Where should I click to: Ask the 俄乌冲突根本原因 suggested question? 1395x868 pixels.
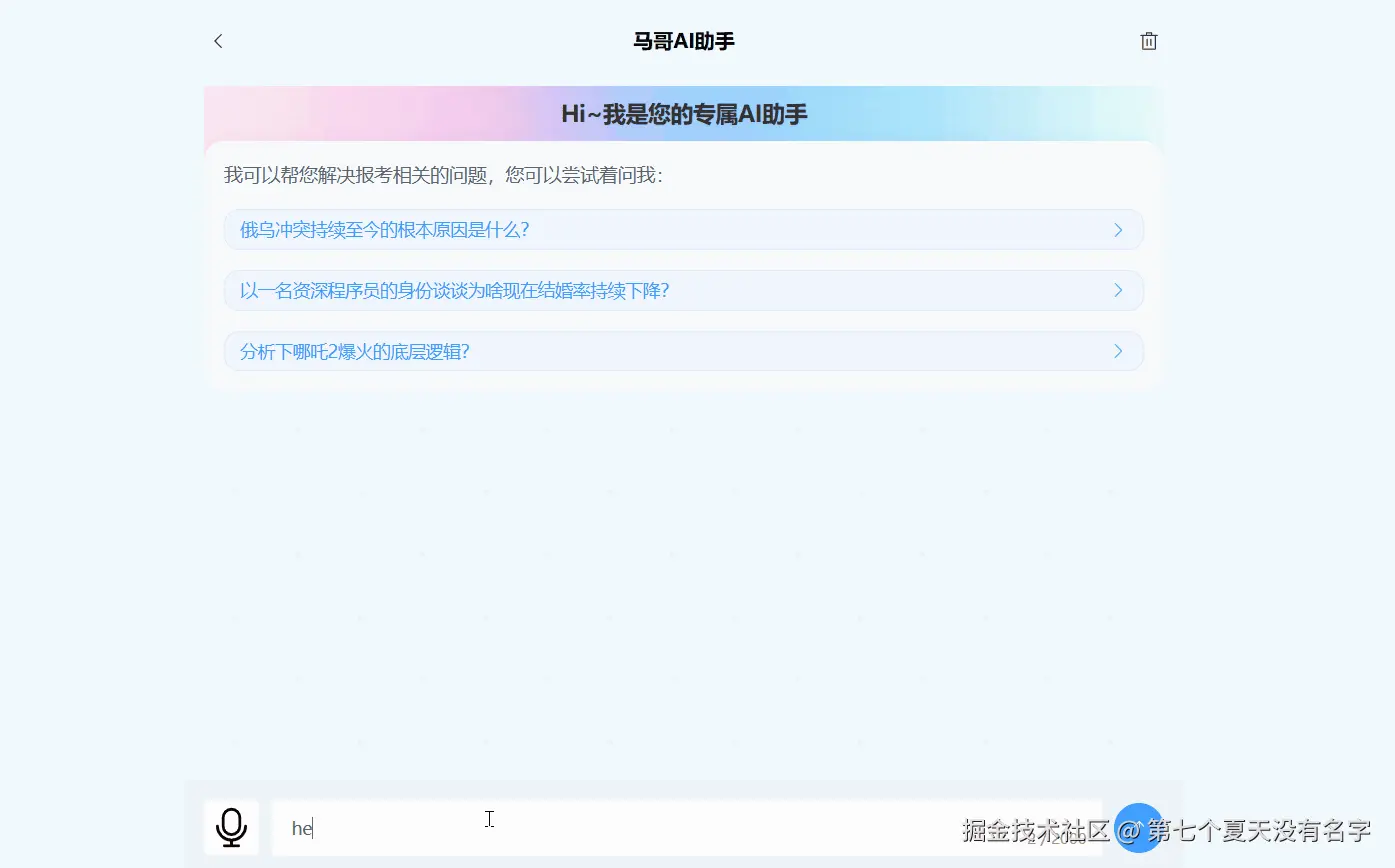pos(600,229)
